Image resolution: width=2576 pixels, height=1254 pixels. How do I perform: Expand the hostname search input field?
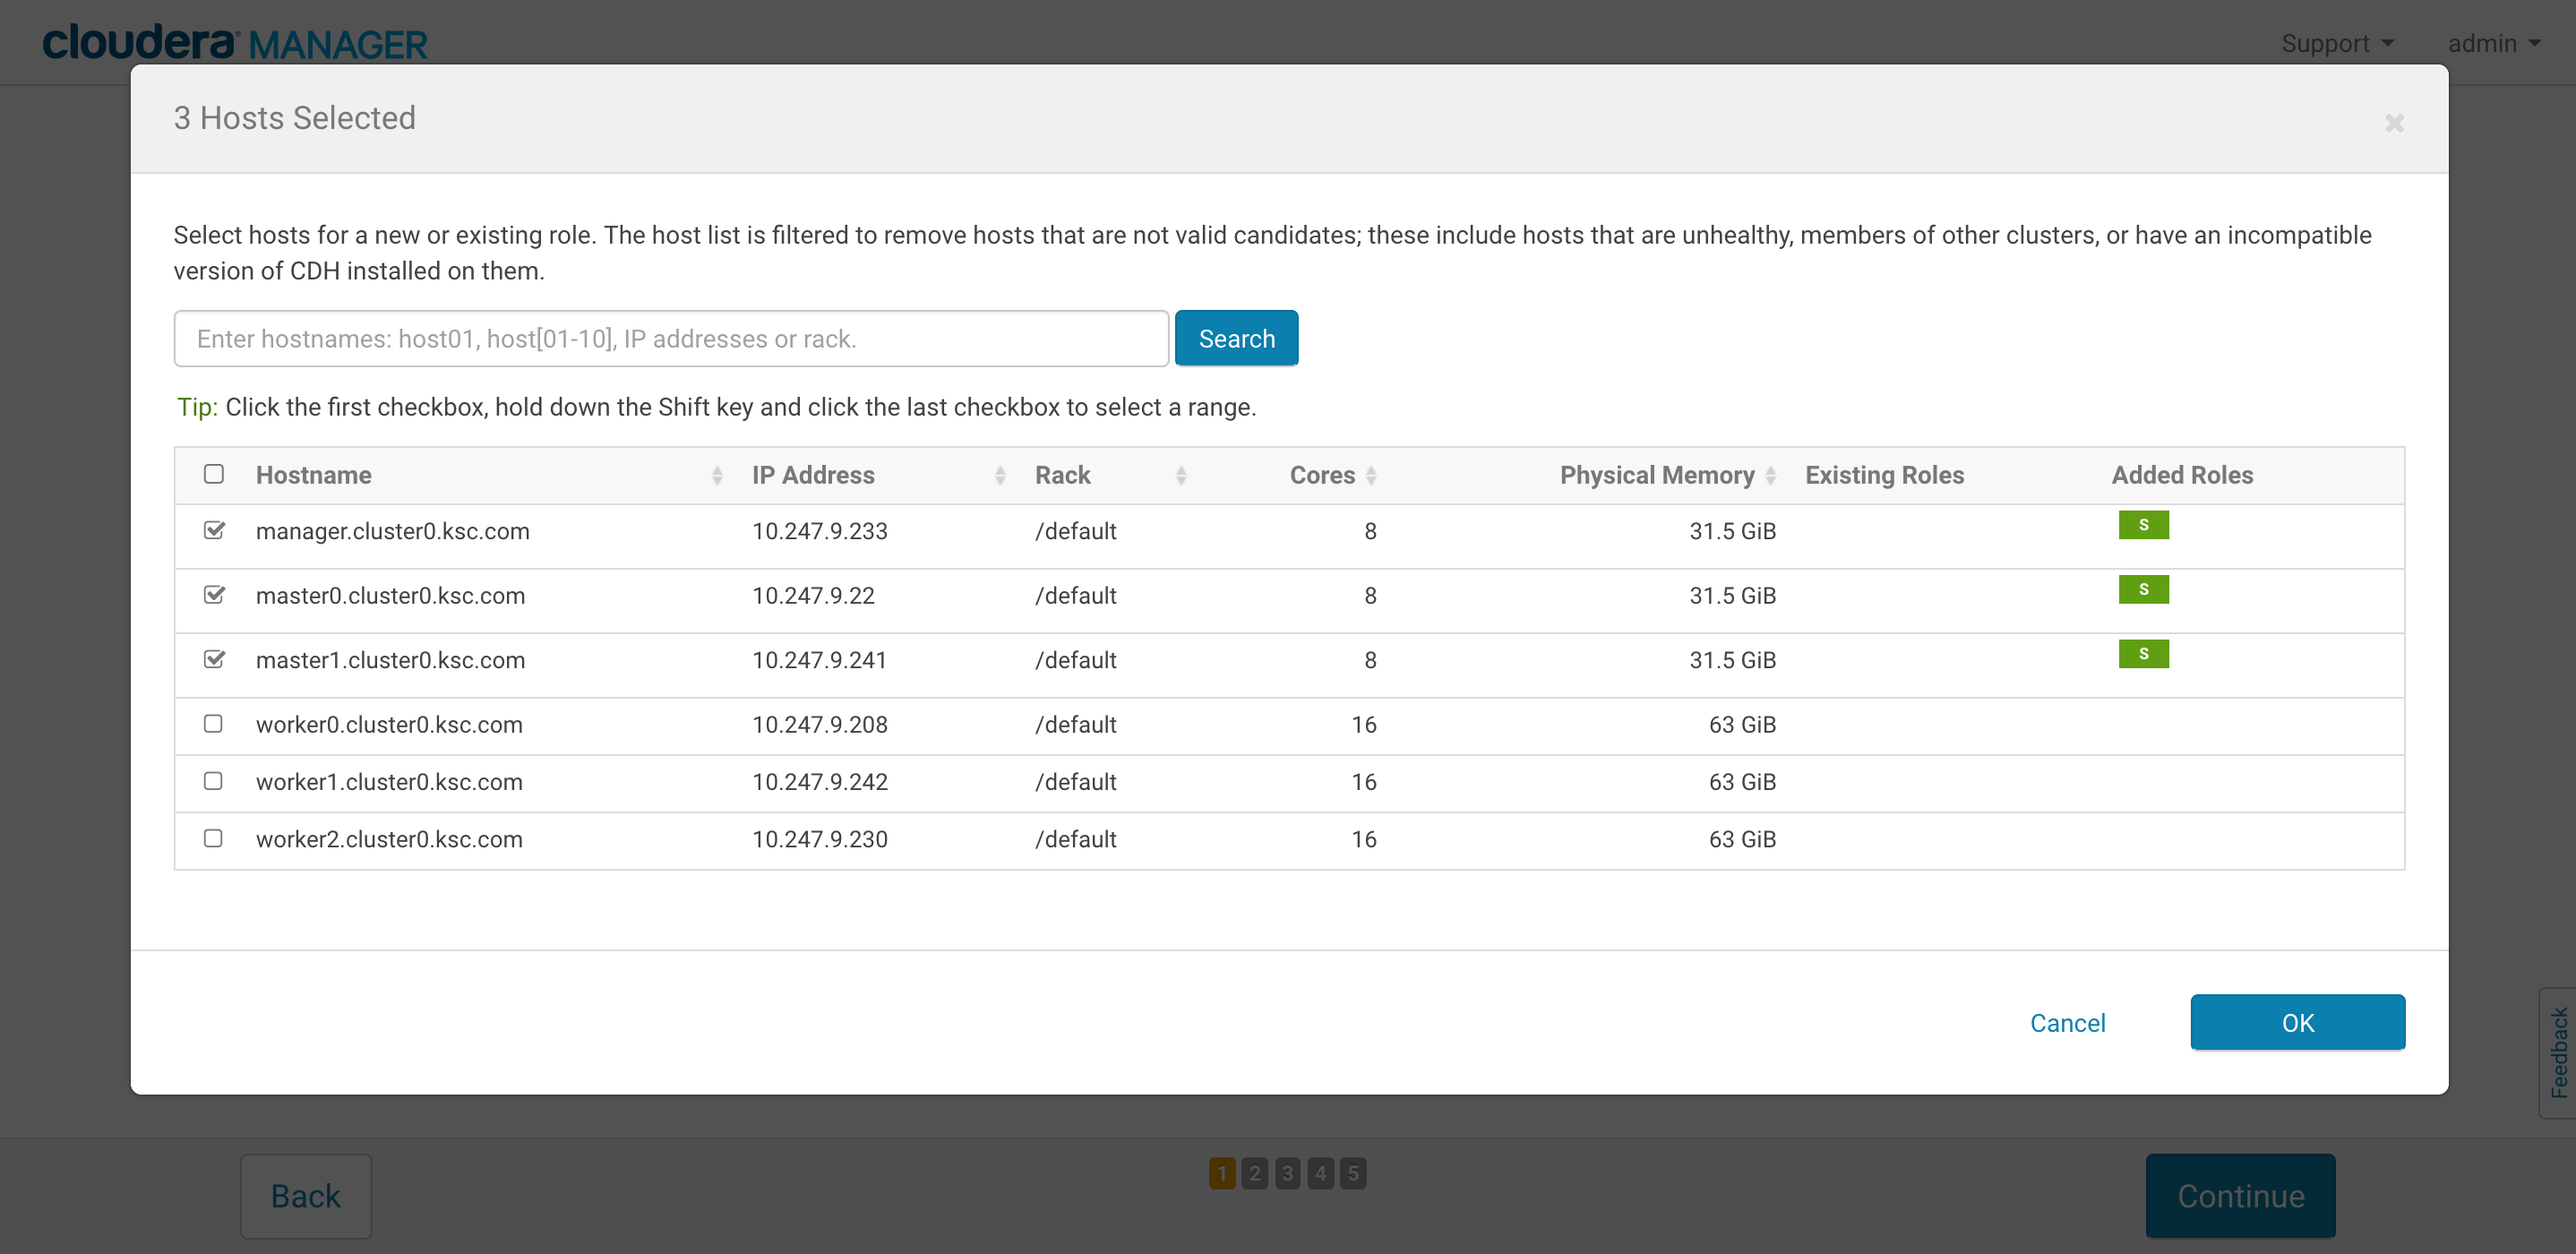669,339
